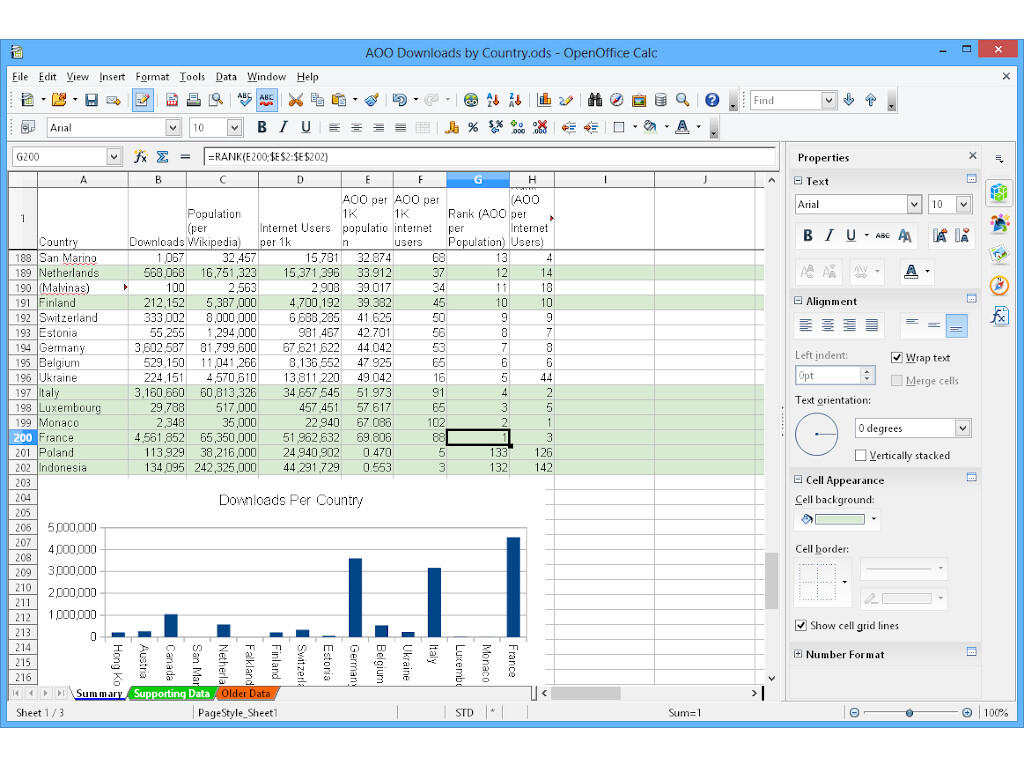Screen dimensions: 1024x768
Task: Click the Function Wizard icon
Action: 140,157
